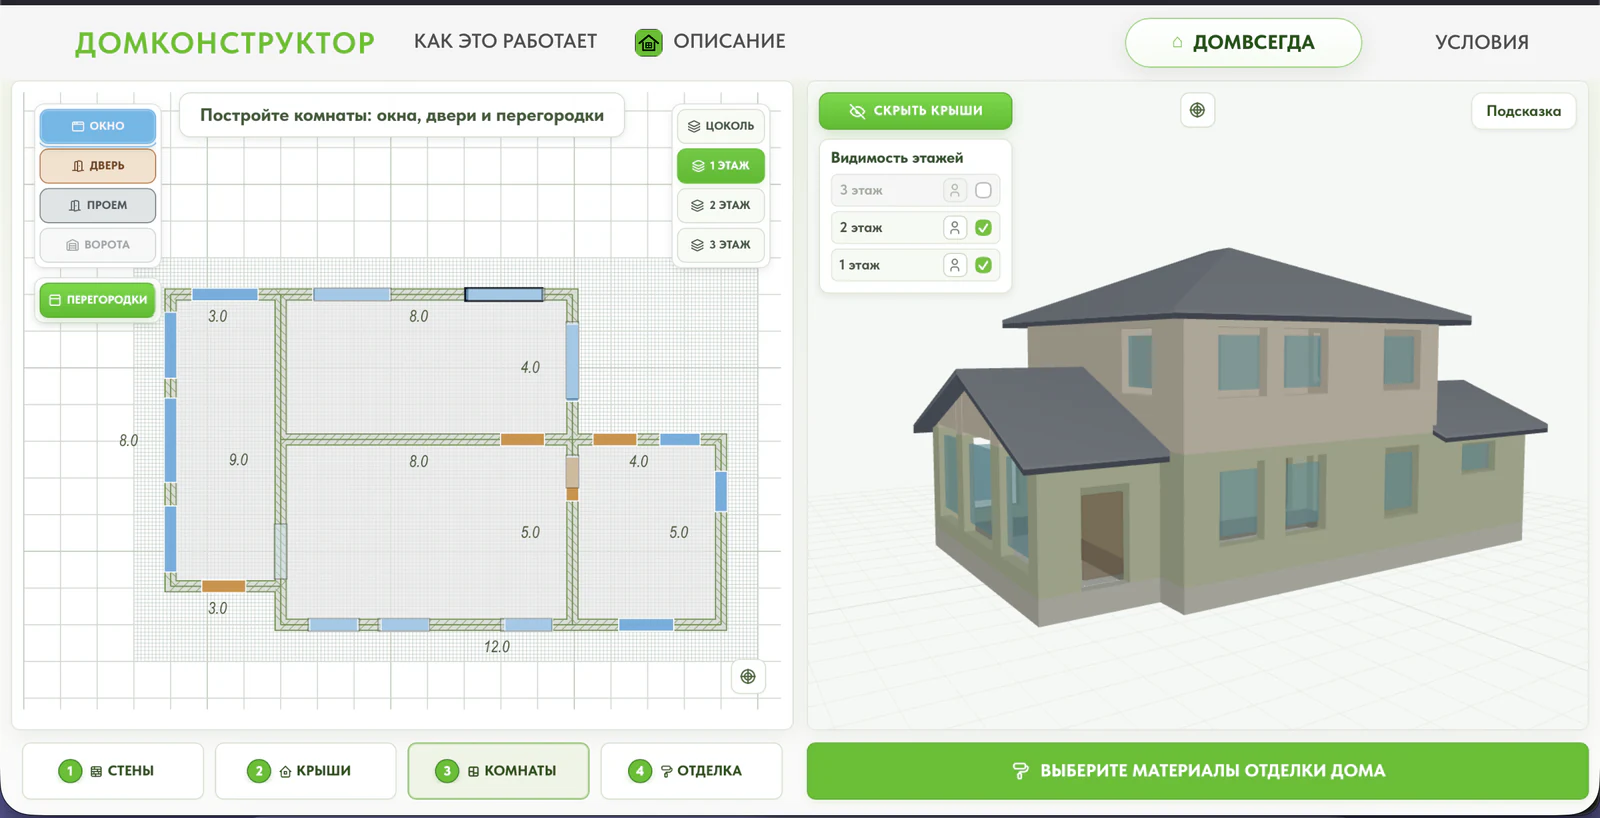Select the ОКНО window tool
1600x818 pixels.
(98, 126)
